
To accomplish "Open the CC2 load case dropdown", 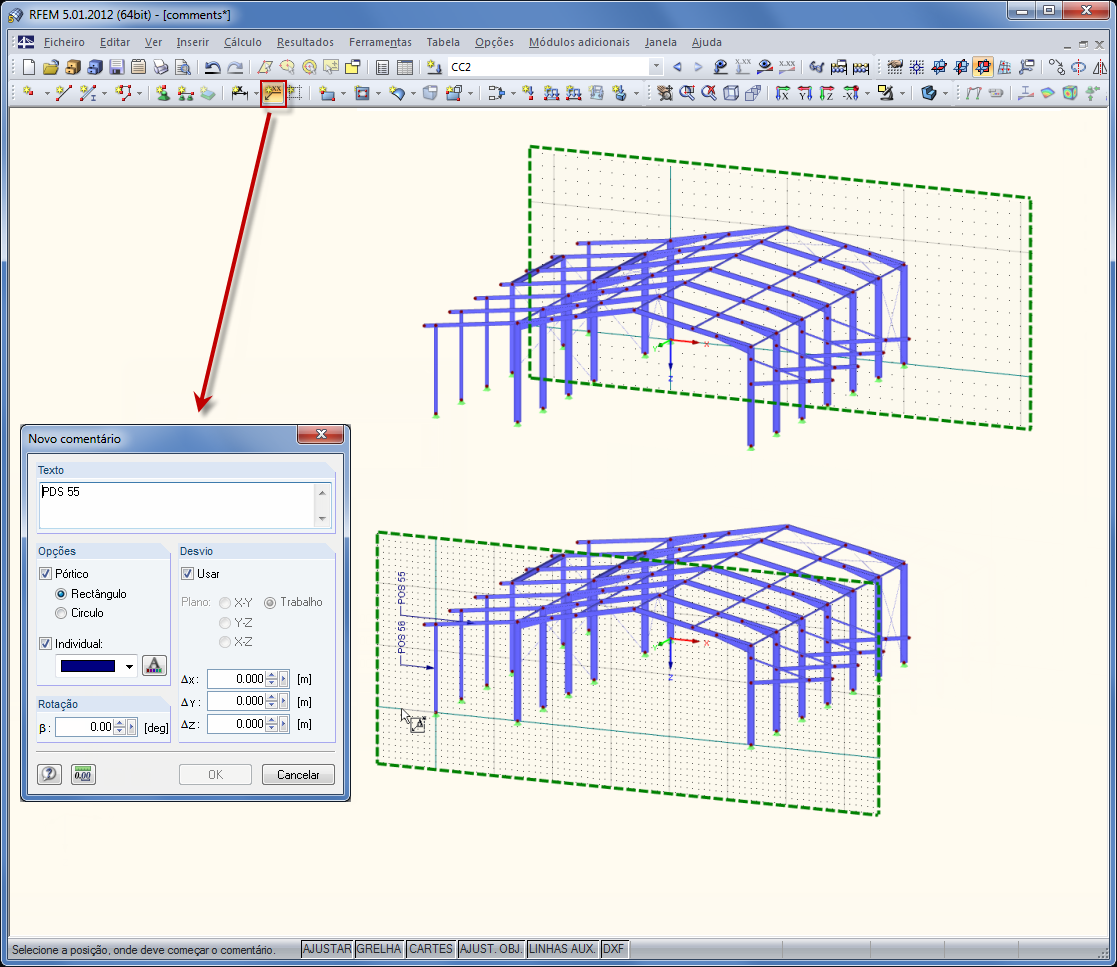I will (x=656, y=67).
